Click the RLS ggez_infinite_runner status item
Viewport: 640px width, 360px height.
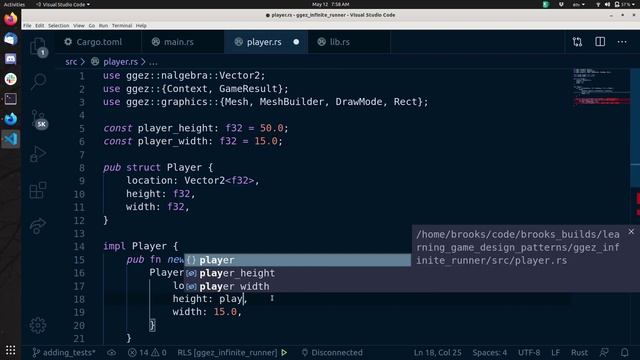click(x=227, y=353)
